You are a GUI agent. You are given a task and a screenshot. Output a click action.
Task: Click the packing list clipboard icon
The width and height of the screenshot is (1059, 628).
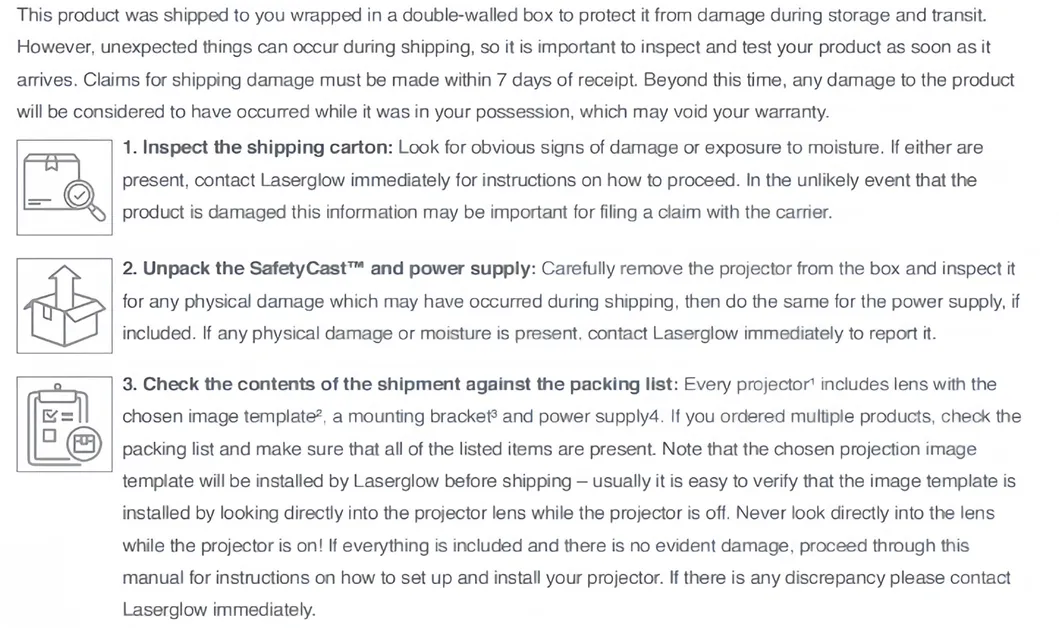(64, 424)
